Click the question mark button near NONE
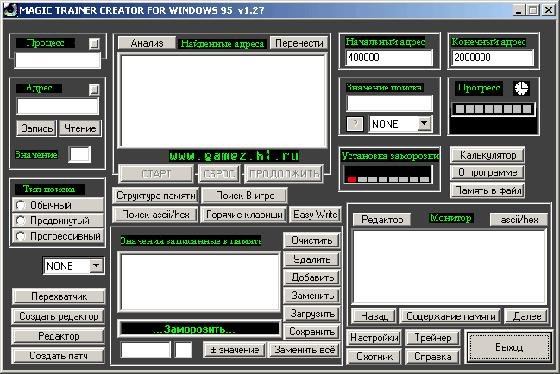This screenshot has width=560, height=374. [355, 124]
